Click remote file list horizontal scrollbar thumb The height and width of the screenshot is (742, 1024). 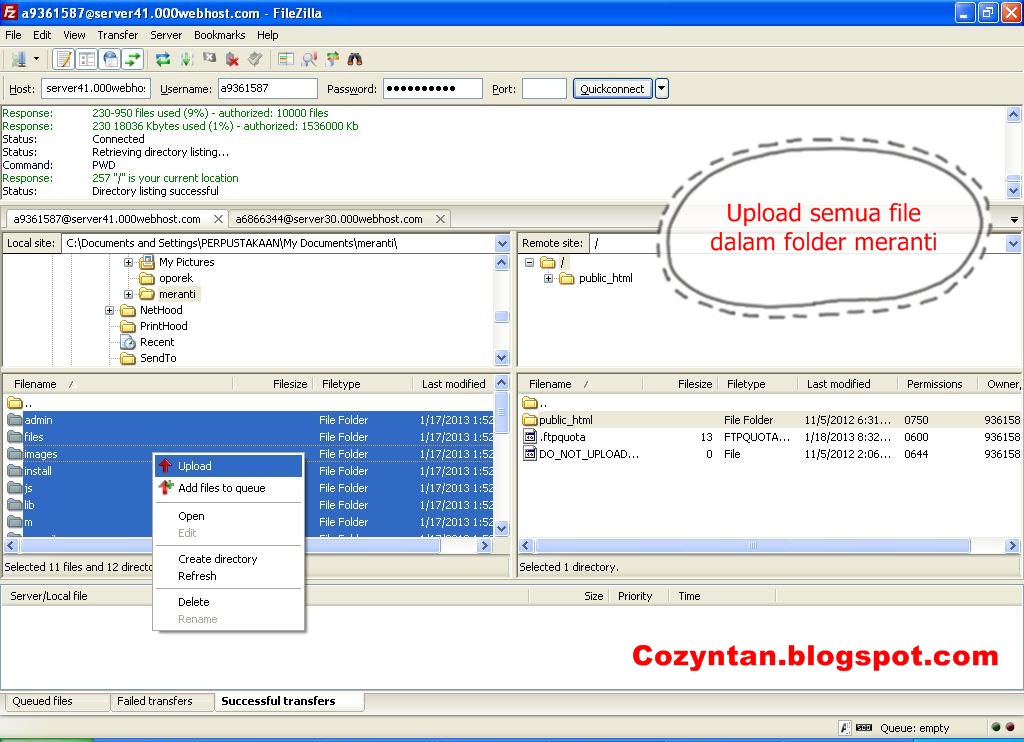click(x=752, y=545)
